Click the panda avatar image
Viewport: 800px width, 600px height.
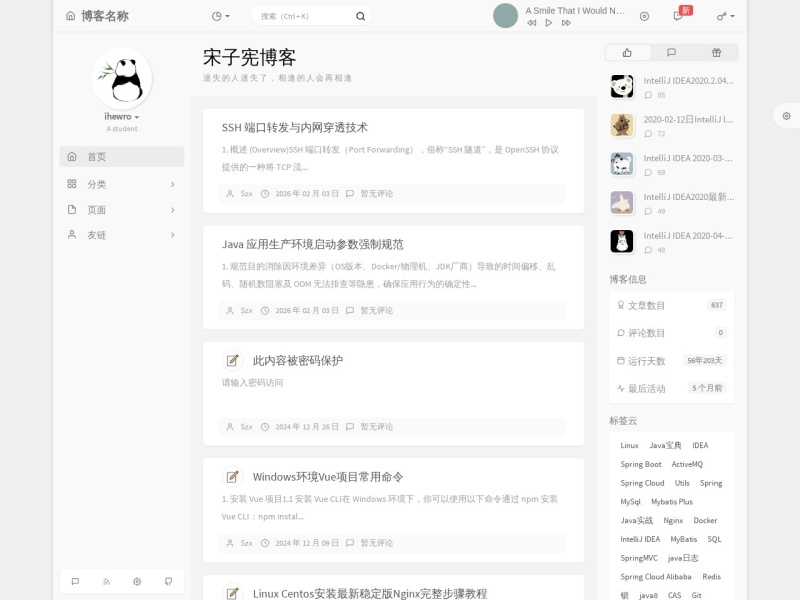tap(122, 78)
